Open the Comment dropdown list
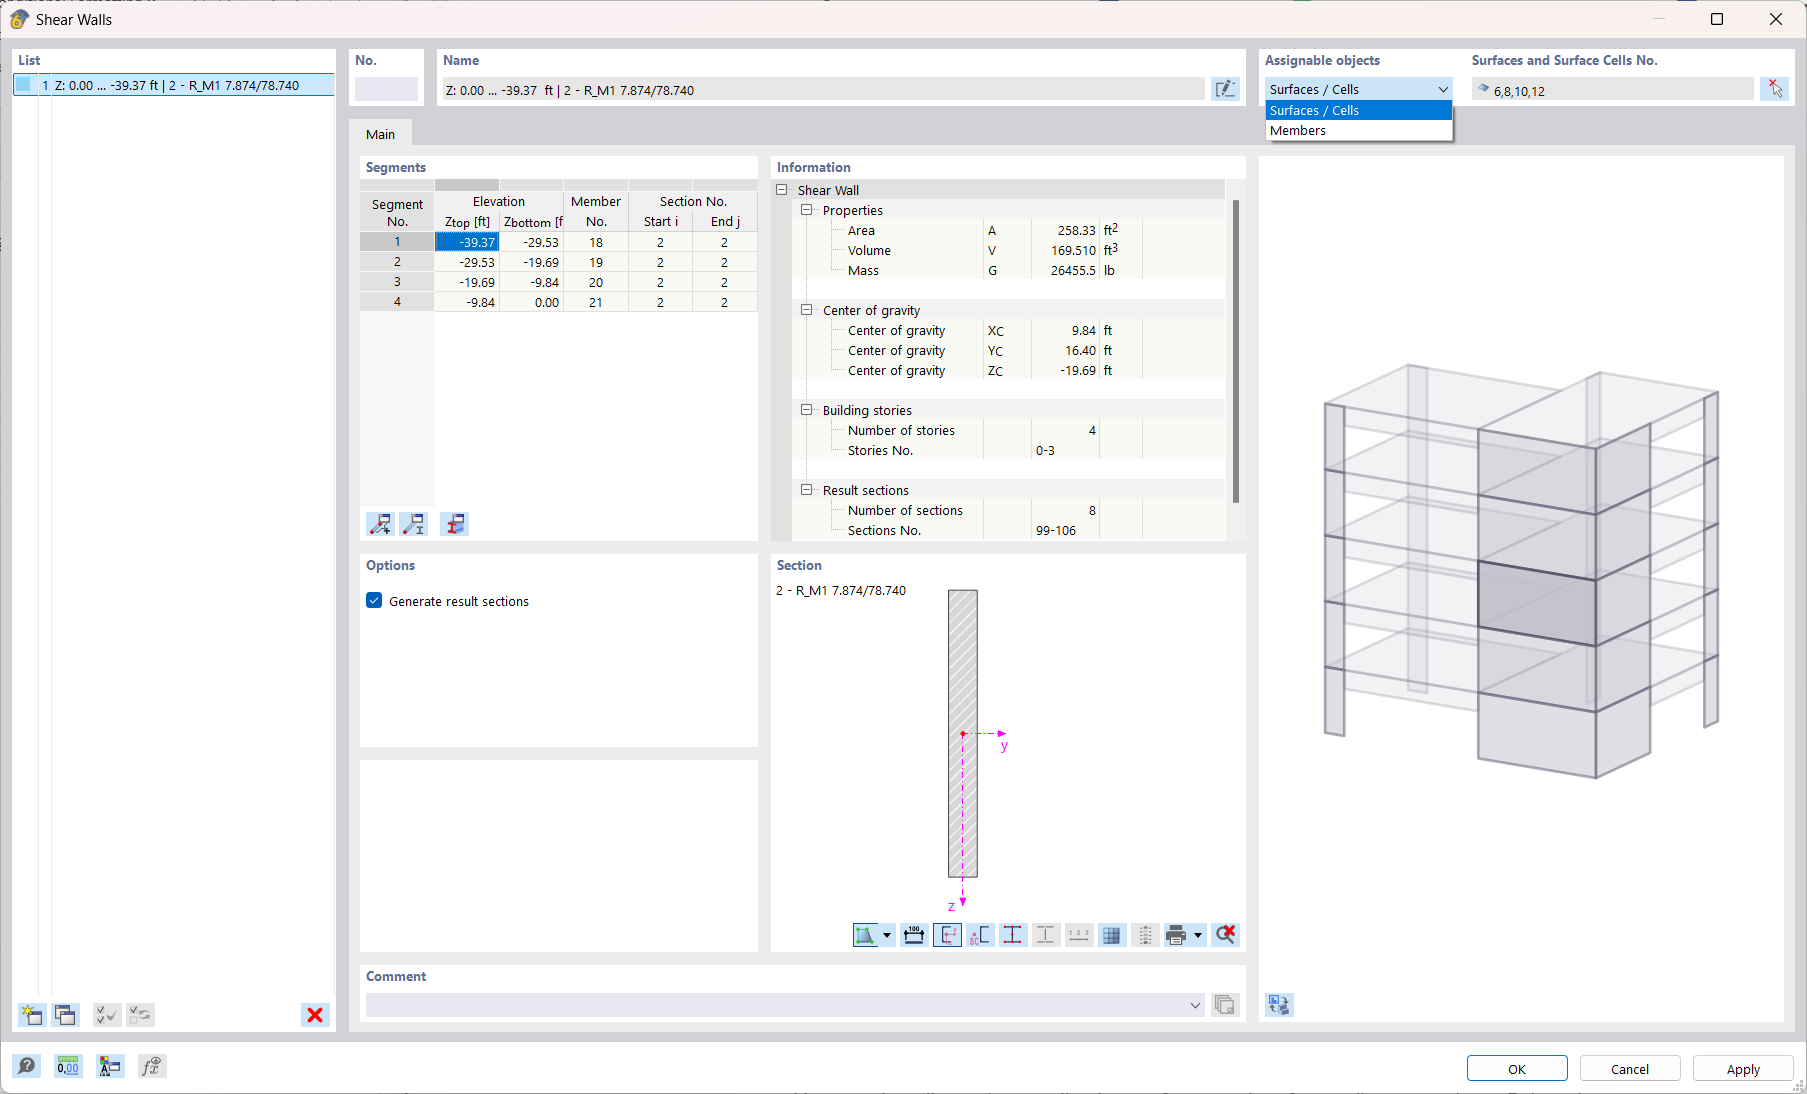Viewport: 1807px width, 1094px height. pyautogui.click(x=1195, y=1005)
